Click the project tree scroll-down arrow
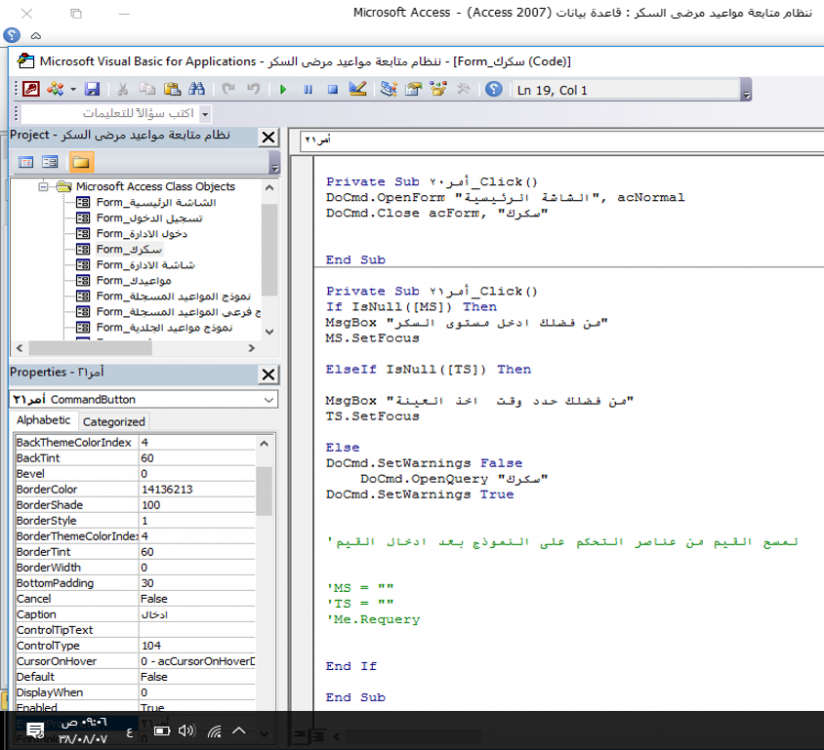 [270, 332]
